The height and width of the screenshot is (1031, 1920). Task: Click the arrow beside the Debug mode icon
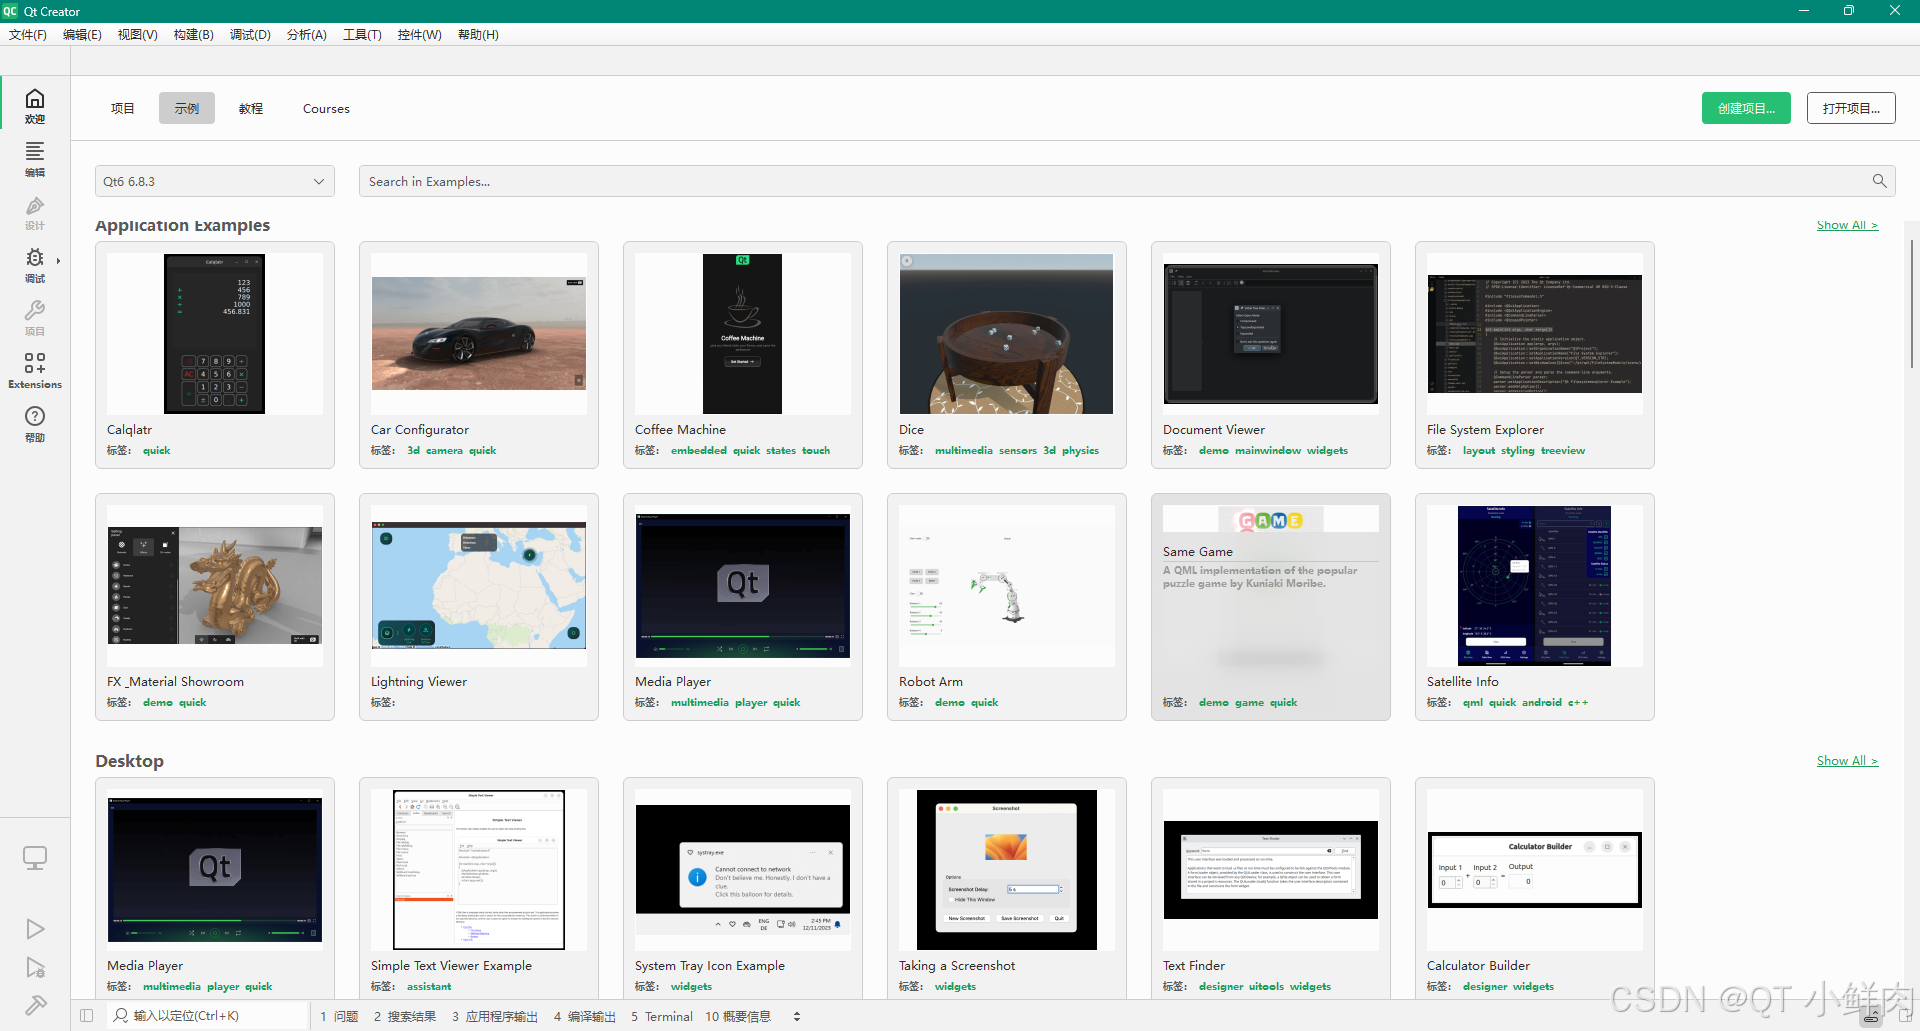click(59, 261)
